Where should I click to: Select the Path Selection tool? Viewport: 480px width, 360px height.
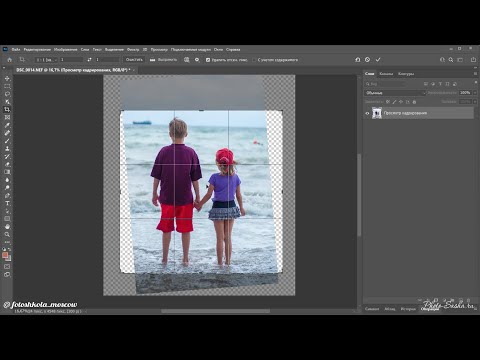[x=7, y=211]
